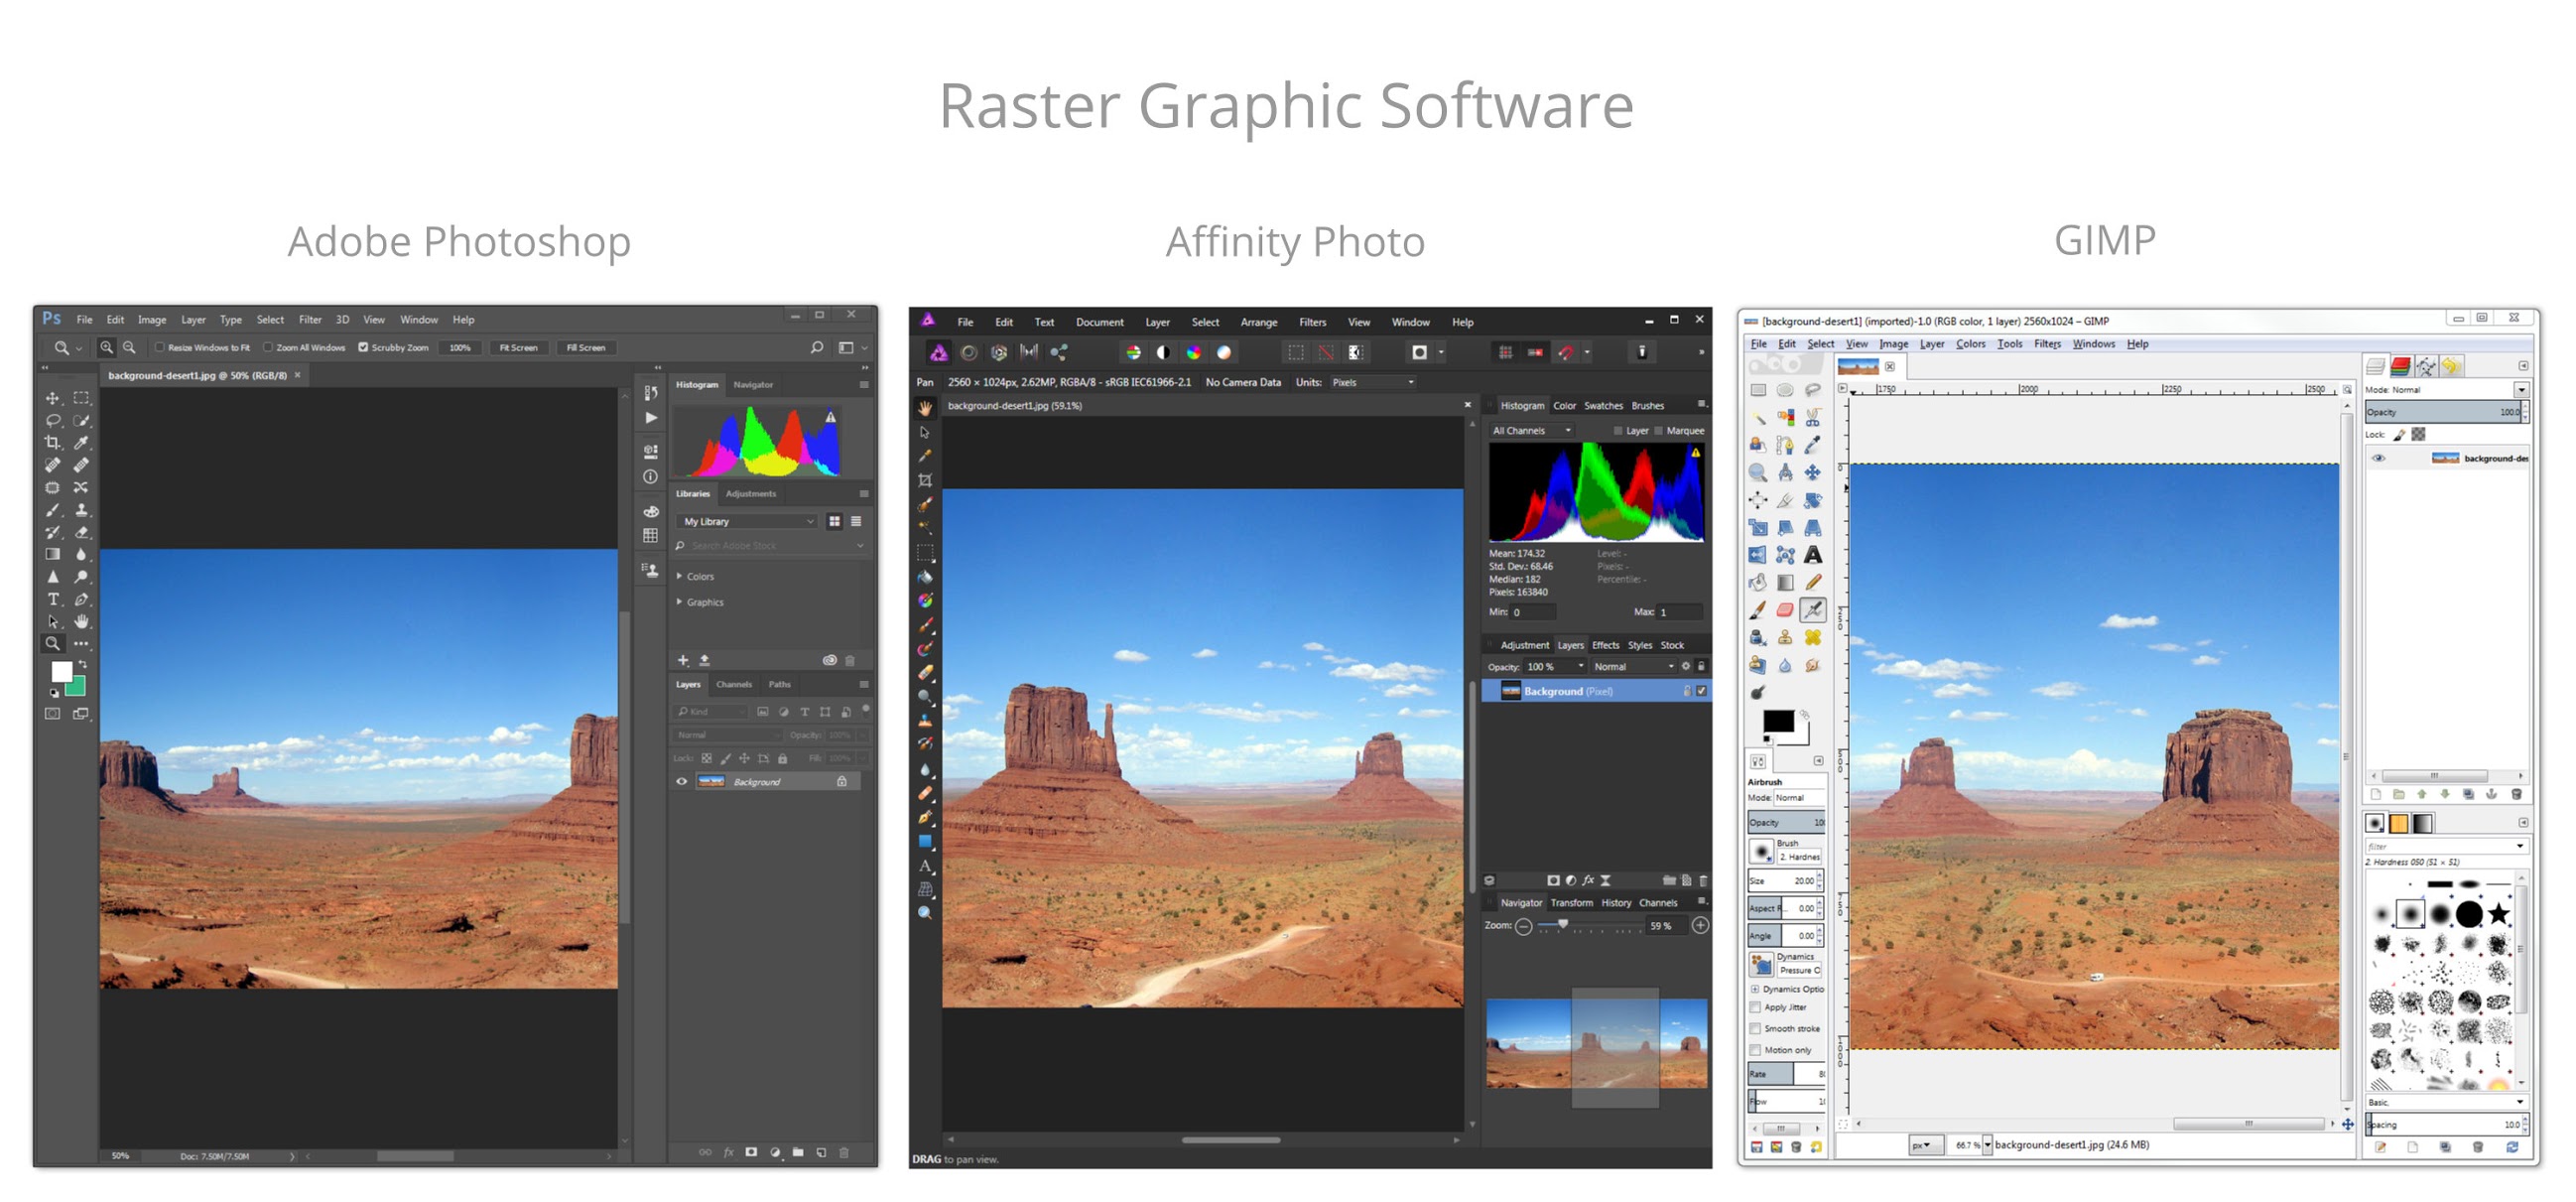This screenshot has width=2576, height=1202.
Task: Click the Histogram Min input field in Affinity Photo
Action: (1533, 612)
